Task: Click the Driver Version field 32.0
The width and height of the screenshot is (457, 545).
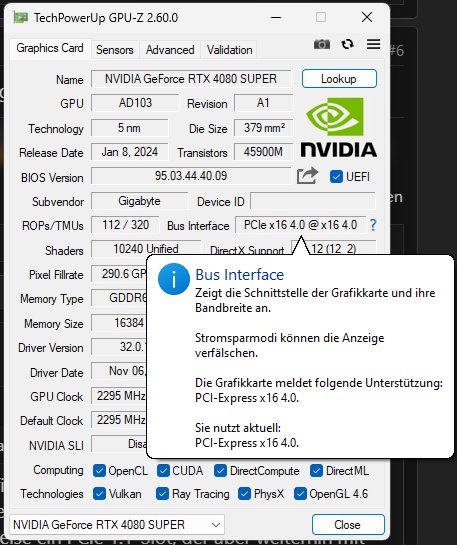Action: click(x=119, y=347)
